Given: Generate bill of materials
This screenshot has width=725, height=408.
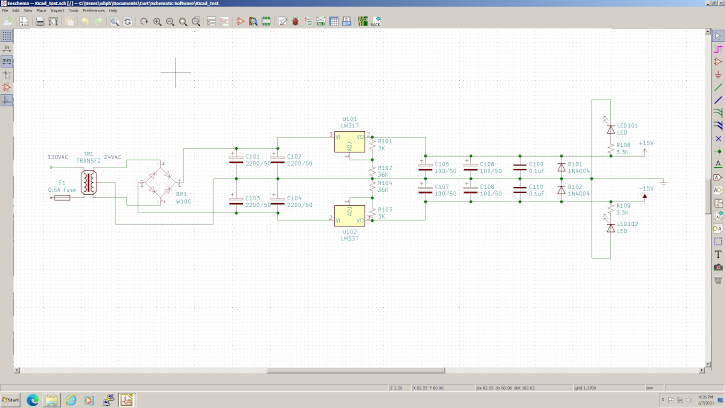Looking at the screenshot, I should point(346,21).
